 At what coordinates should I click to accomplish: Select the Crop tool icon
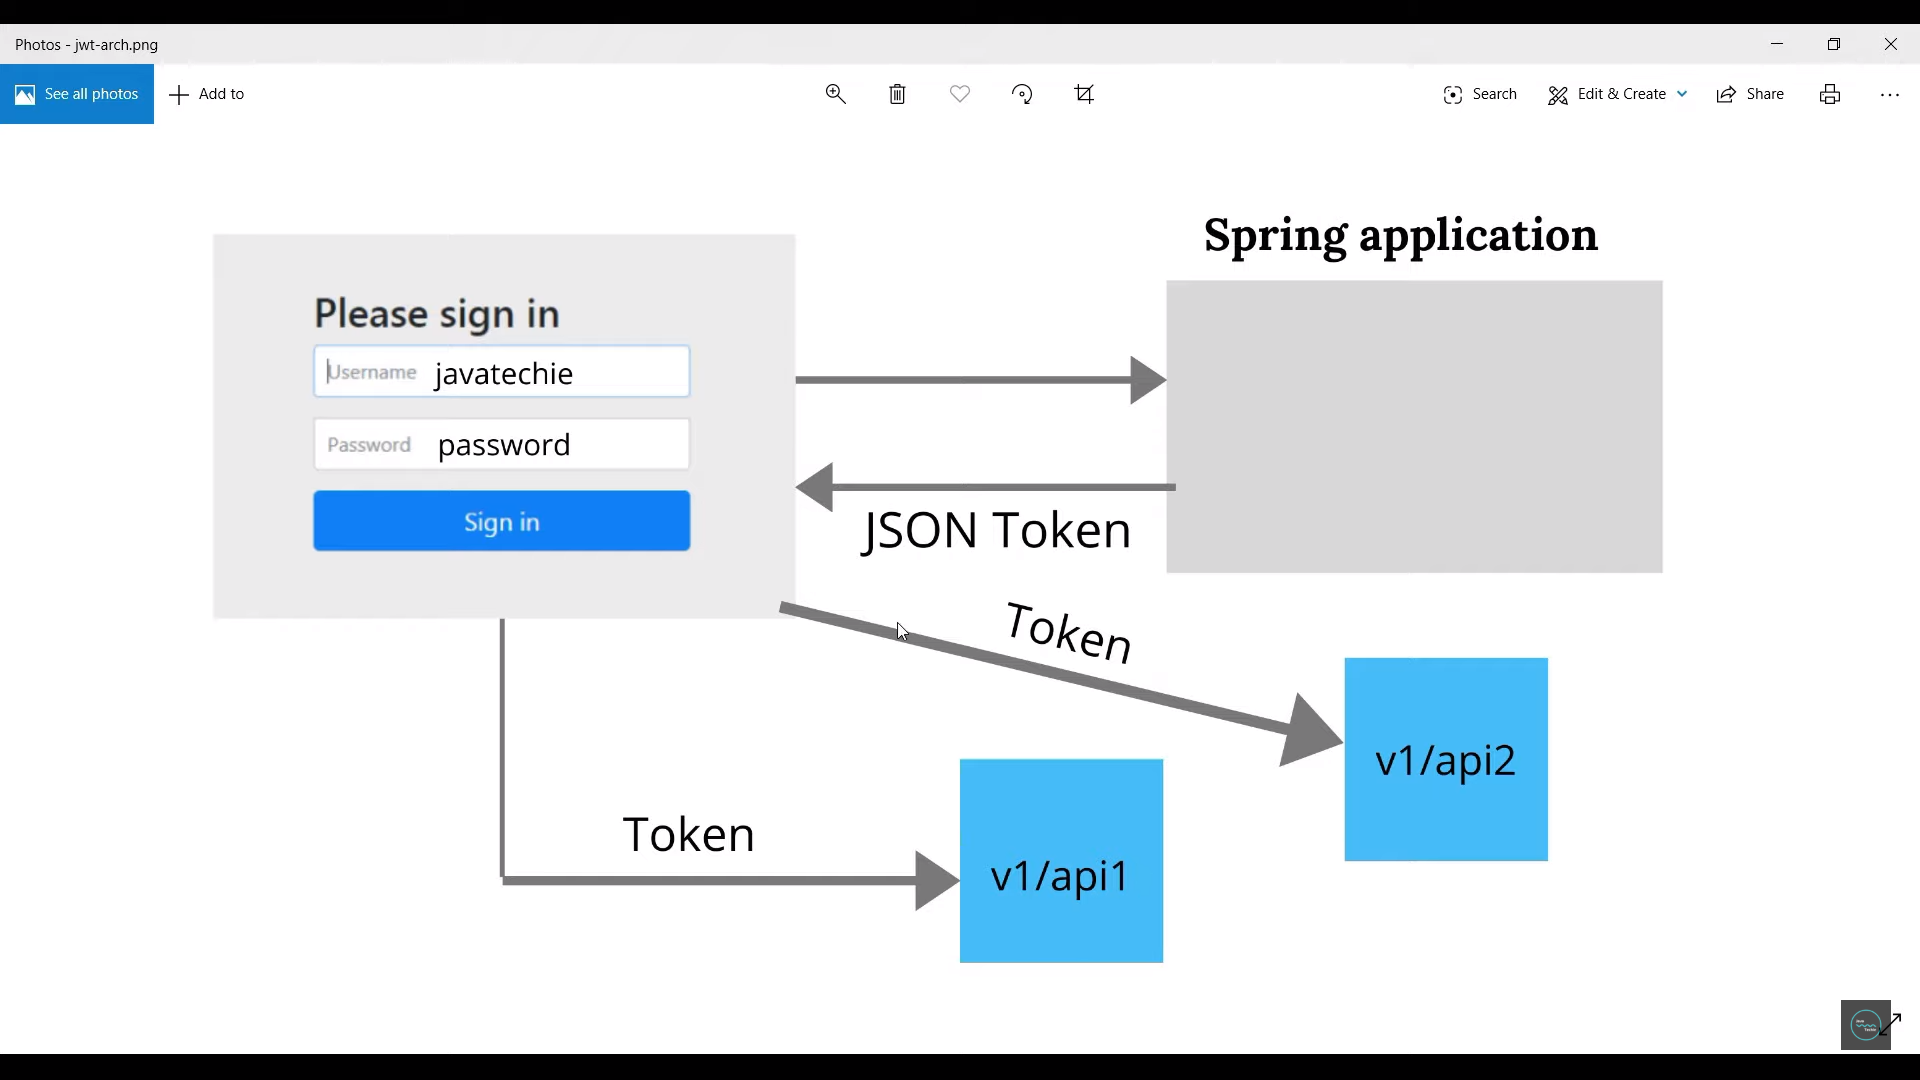[1085, 94]
